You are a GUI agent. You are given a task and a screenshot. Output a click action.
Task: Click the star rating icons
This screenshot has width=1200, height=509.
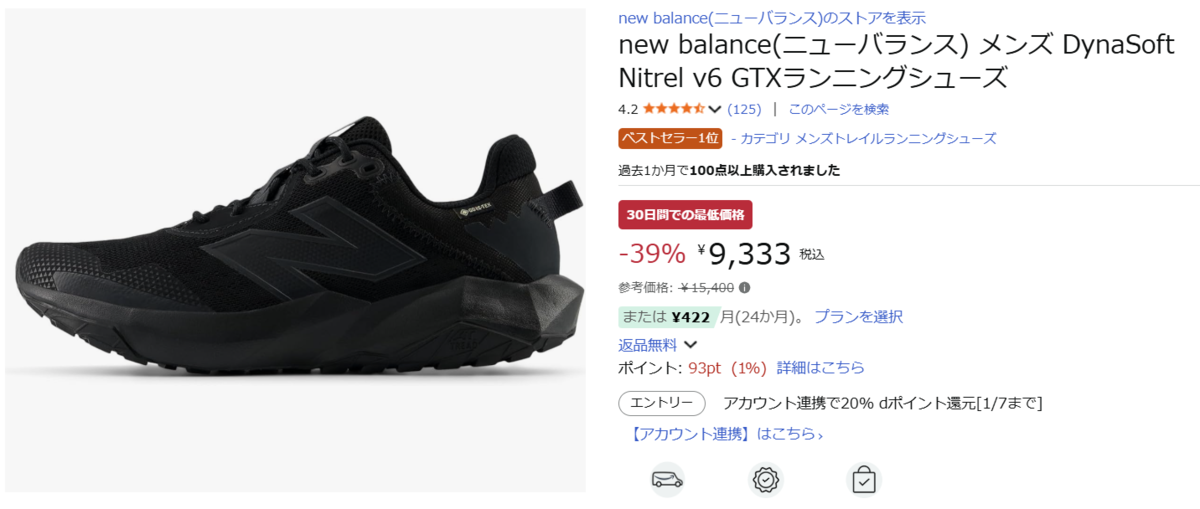click(x=674, y=109)
